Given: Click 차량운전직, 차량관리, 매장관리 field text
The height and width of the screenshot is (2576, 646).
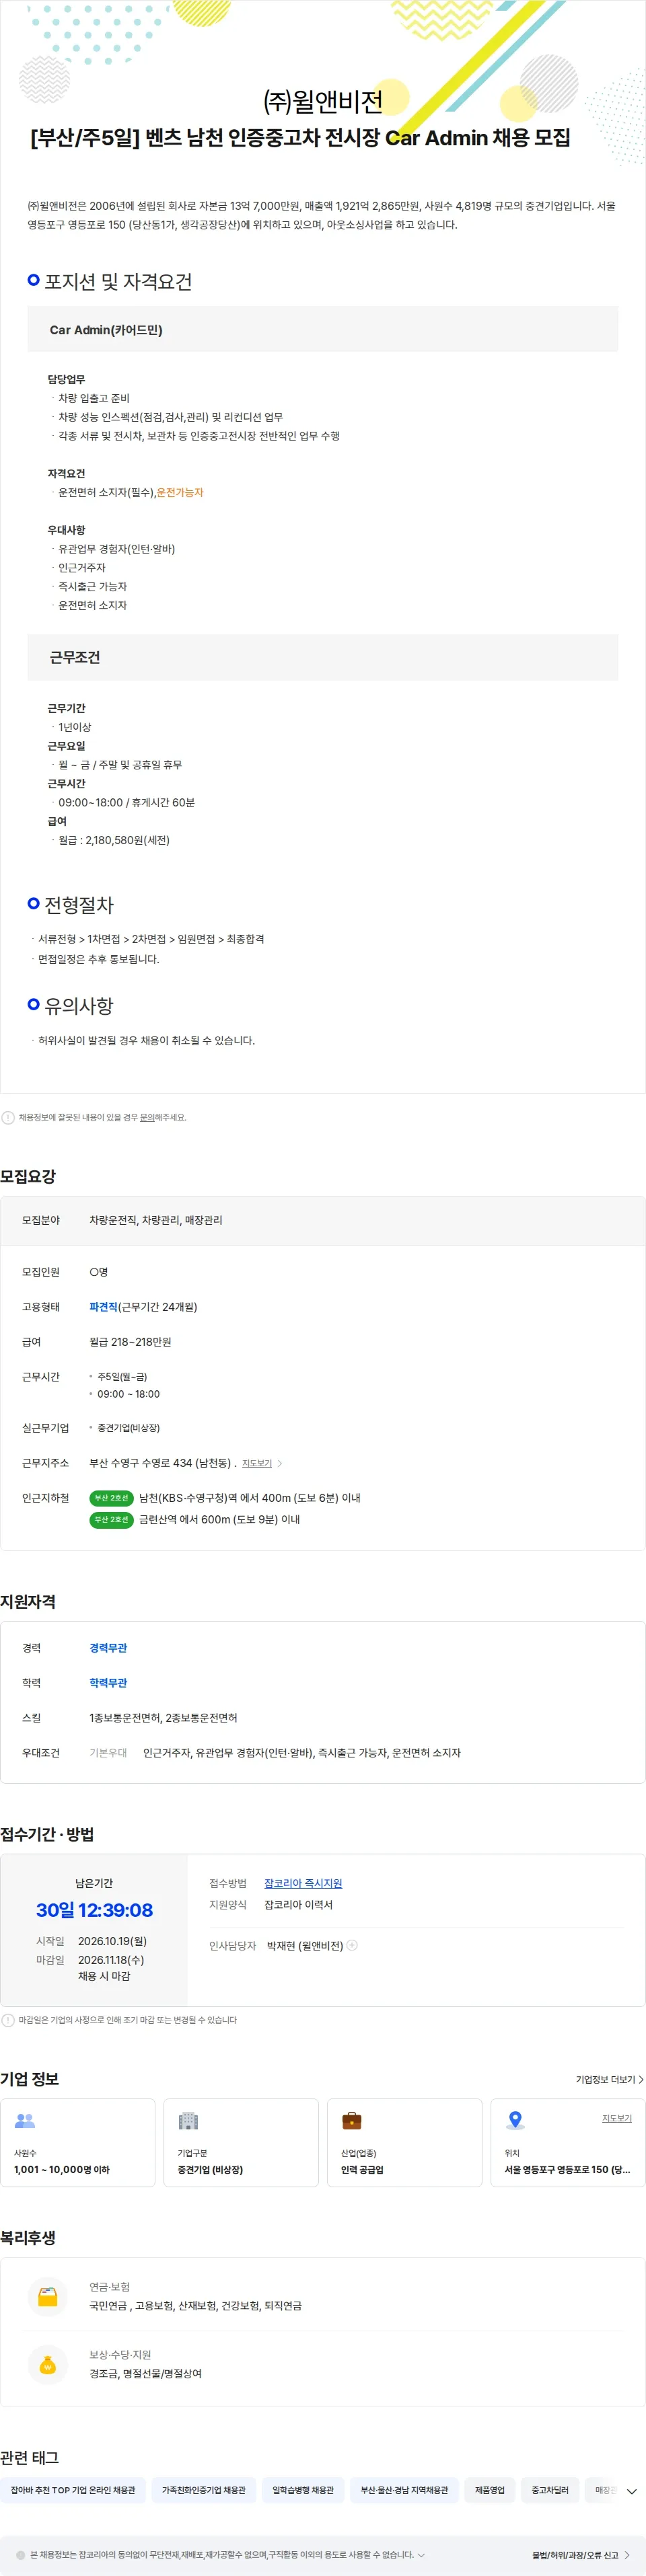Looking at the screenshot, I should tap(156, 1220).
